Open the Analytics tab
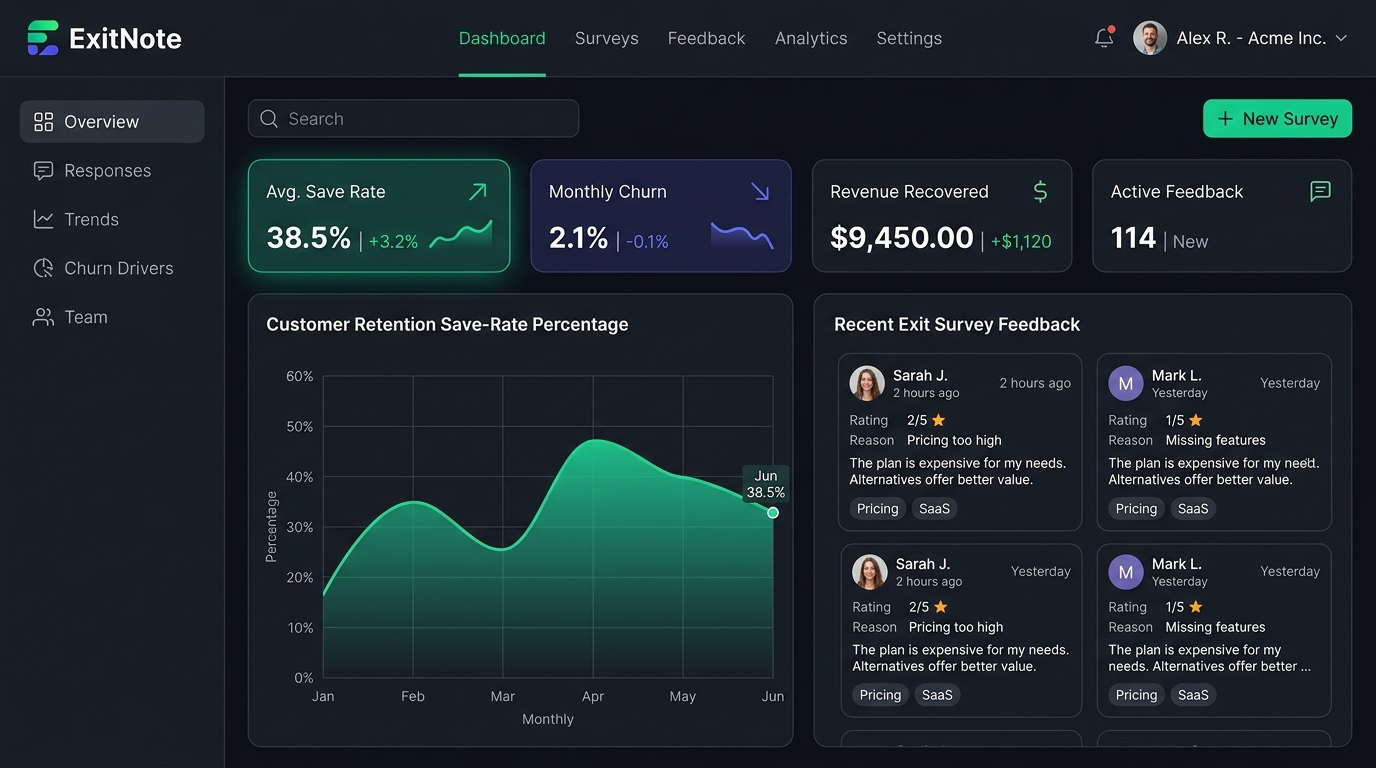The width and height of the screenshot is (1376, 768). click(811, 38)
